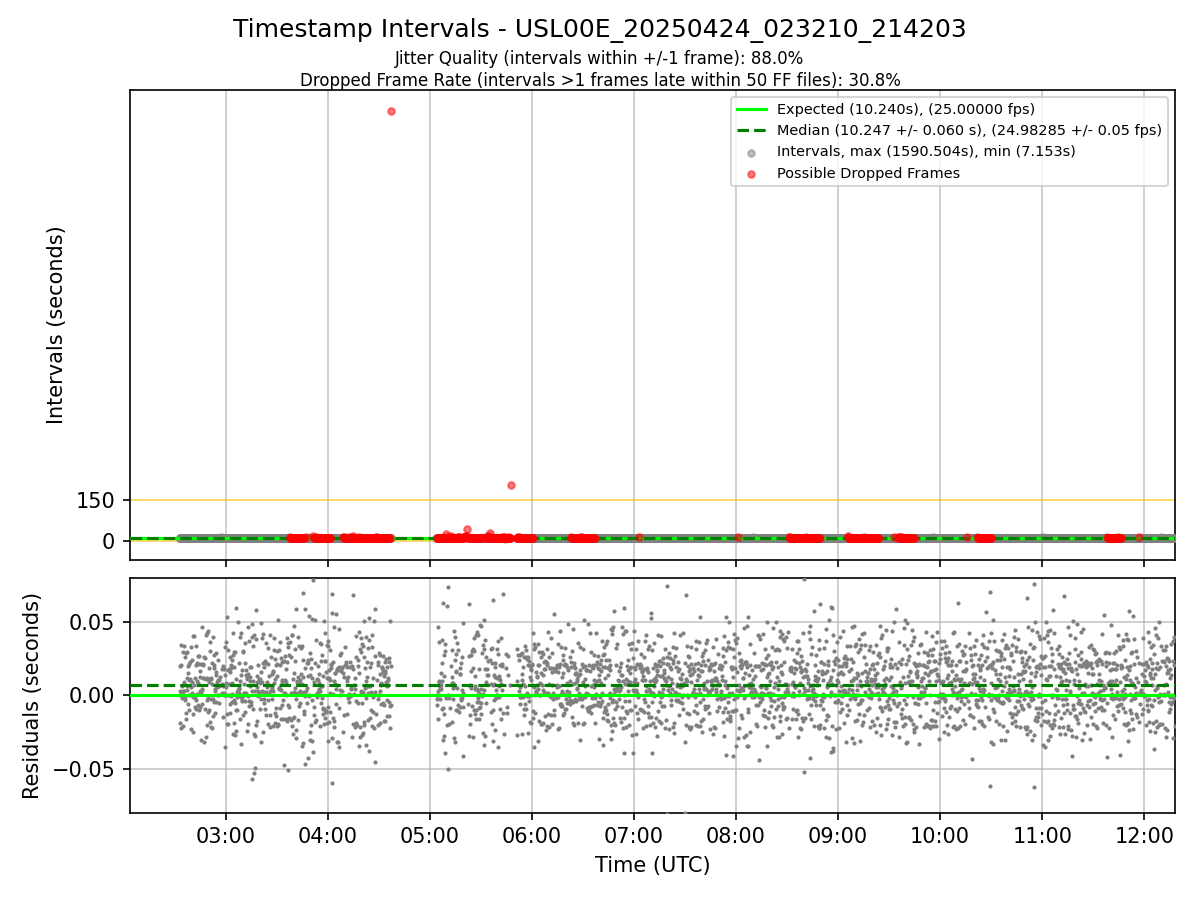Click the '11:00' time tick label

click(x=1042, y=834)
